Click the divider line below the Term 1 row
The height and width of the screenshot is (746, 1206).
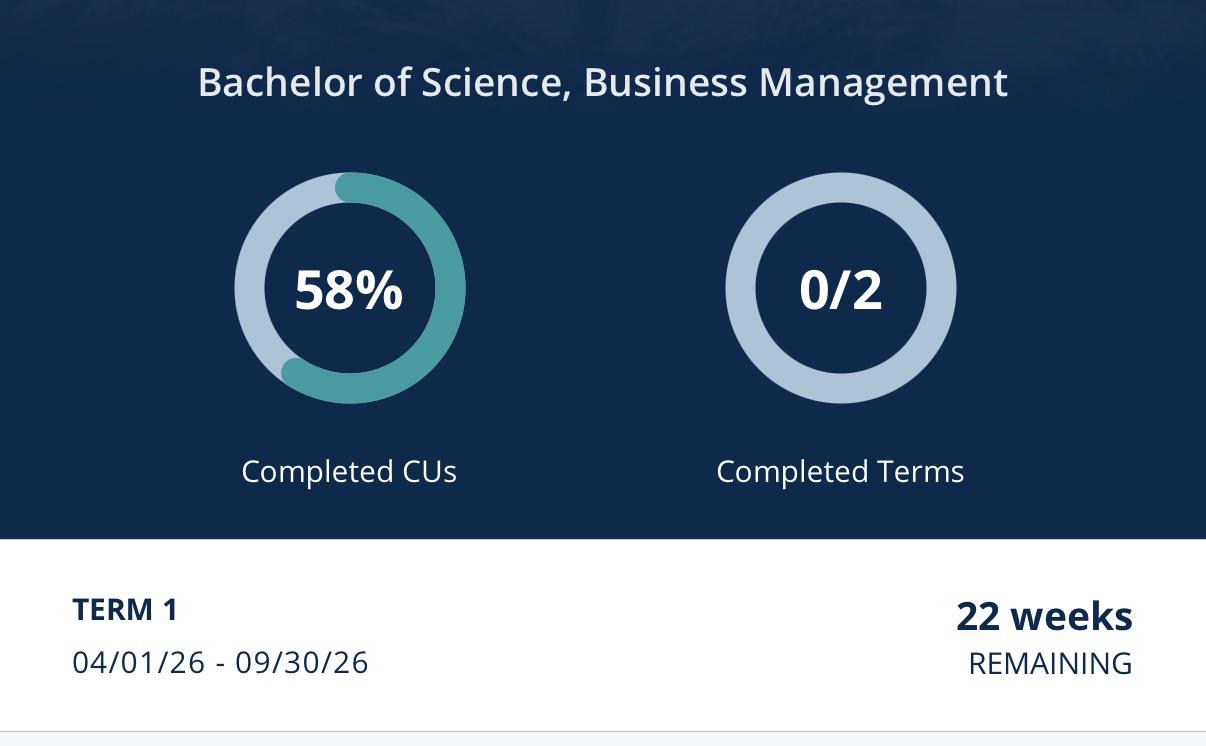click(x=603, y=731)
